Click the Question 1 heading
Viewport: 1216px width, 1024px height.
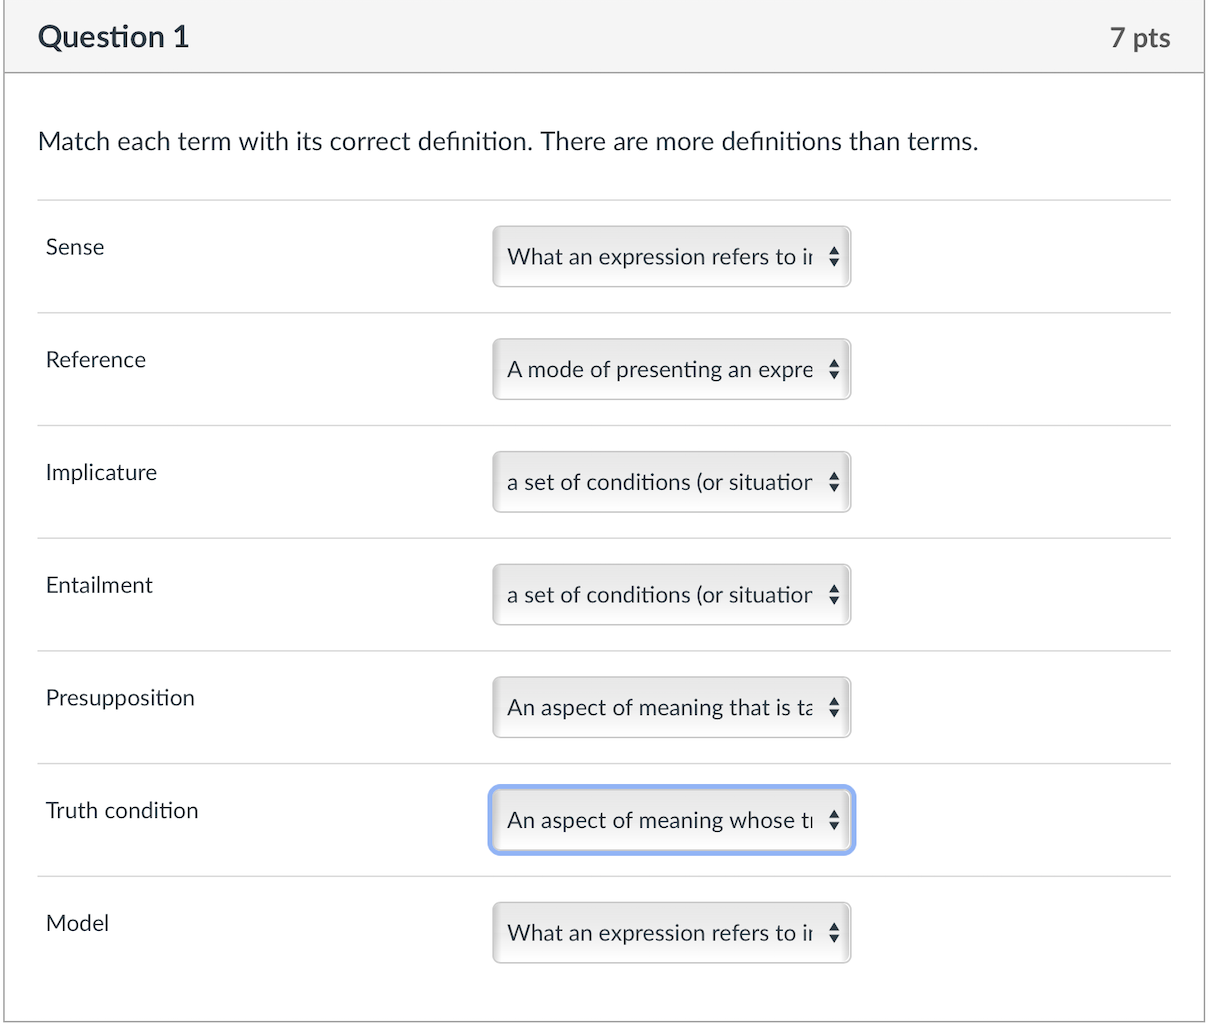coord(113,37)
